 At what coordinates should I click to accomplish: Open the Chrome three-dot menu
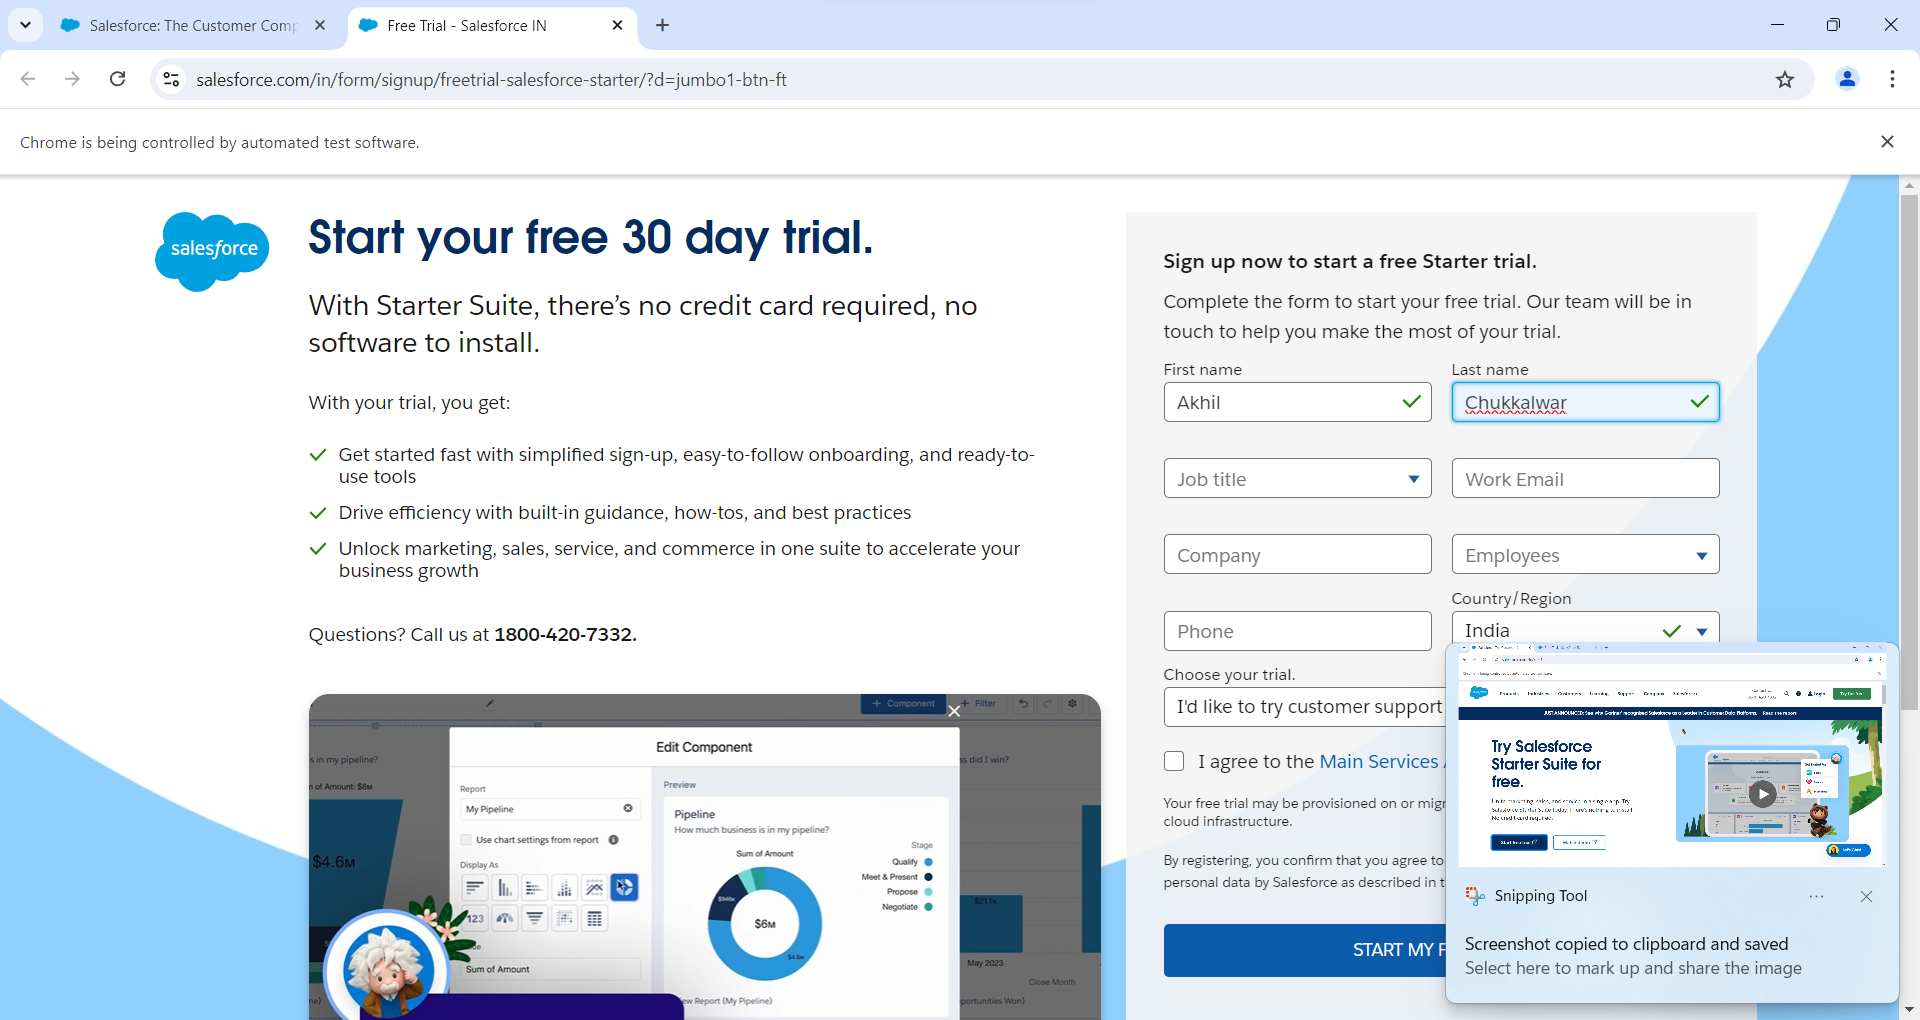coord(1892,79)
